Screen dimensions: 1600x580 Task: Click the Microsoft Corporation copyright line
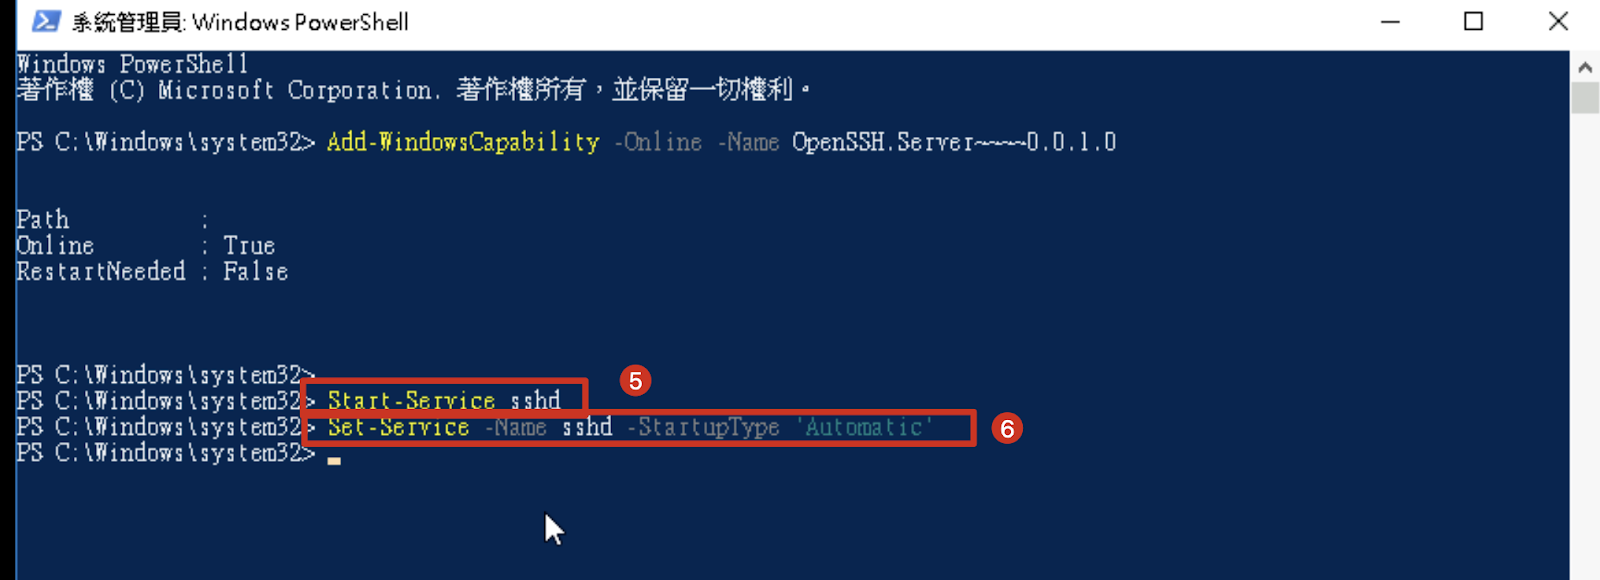click(x=413, y=90)
